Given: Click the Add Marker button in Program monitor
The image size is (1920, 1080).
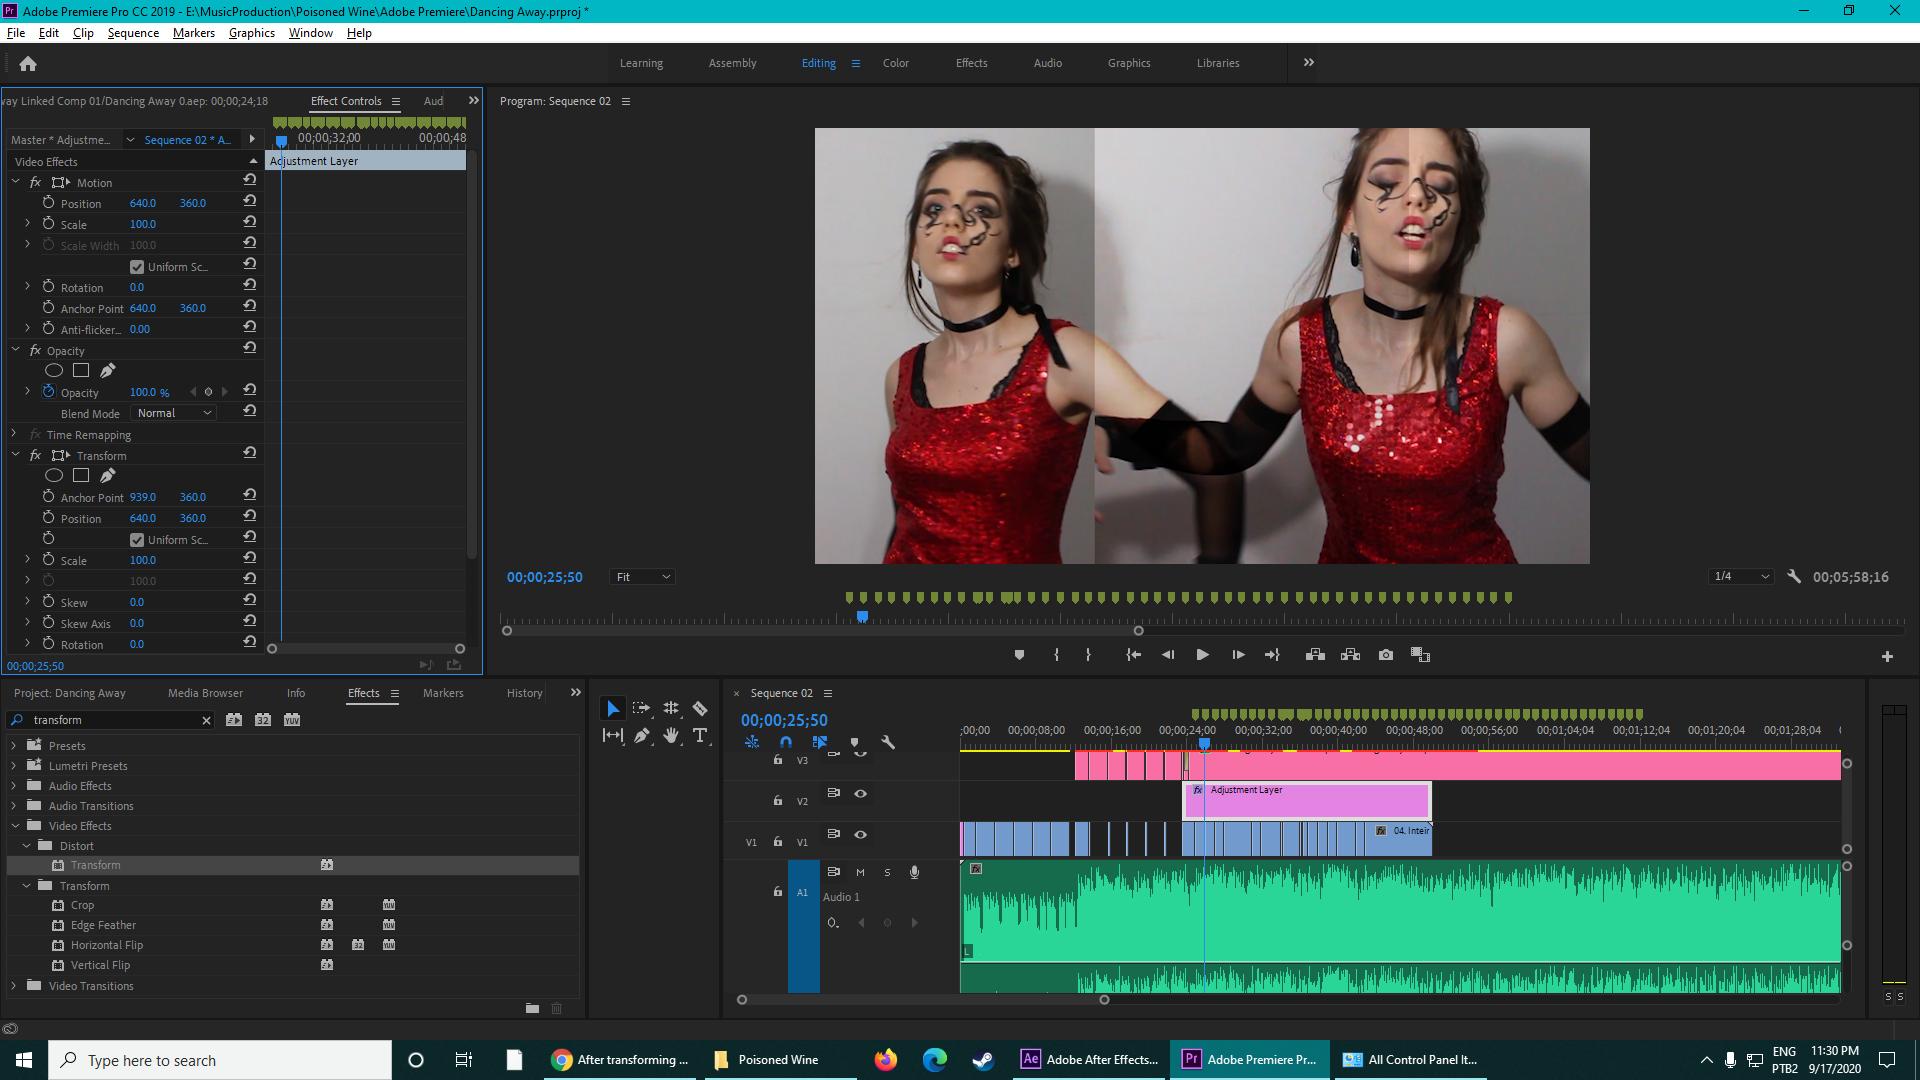Looking at the screenshot, I should (x=1019, y=655).
